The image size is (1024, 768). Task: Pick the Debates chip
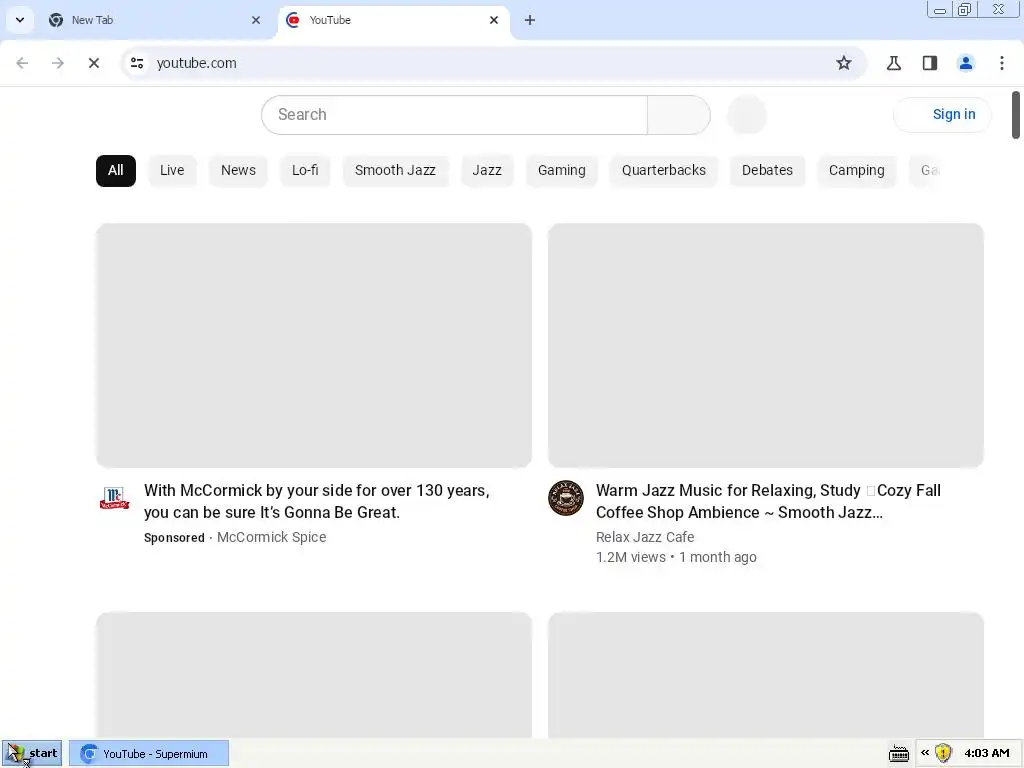[767, 170]
